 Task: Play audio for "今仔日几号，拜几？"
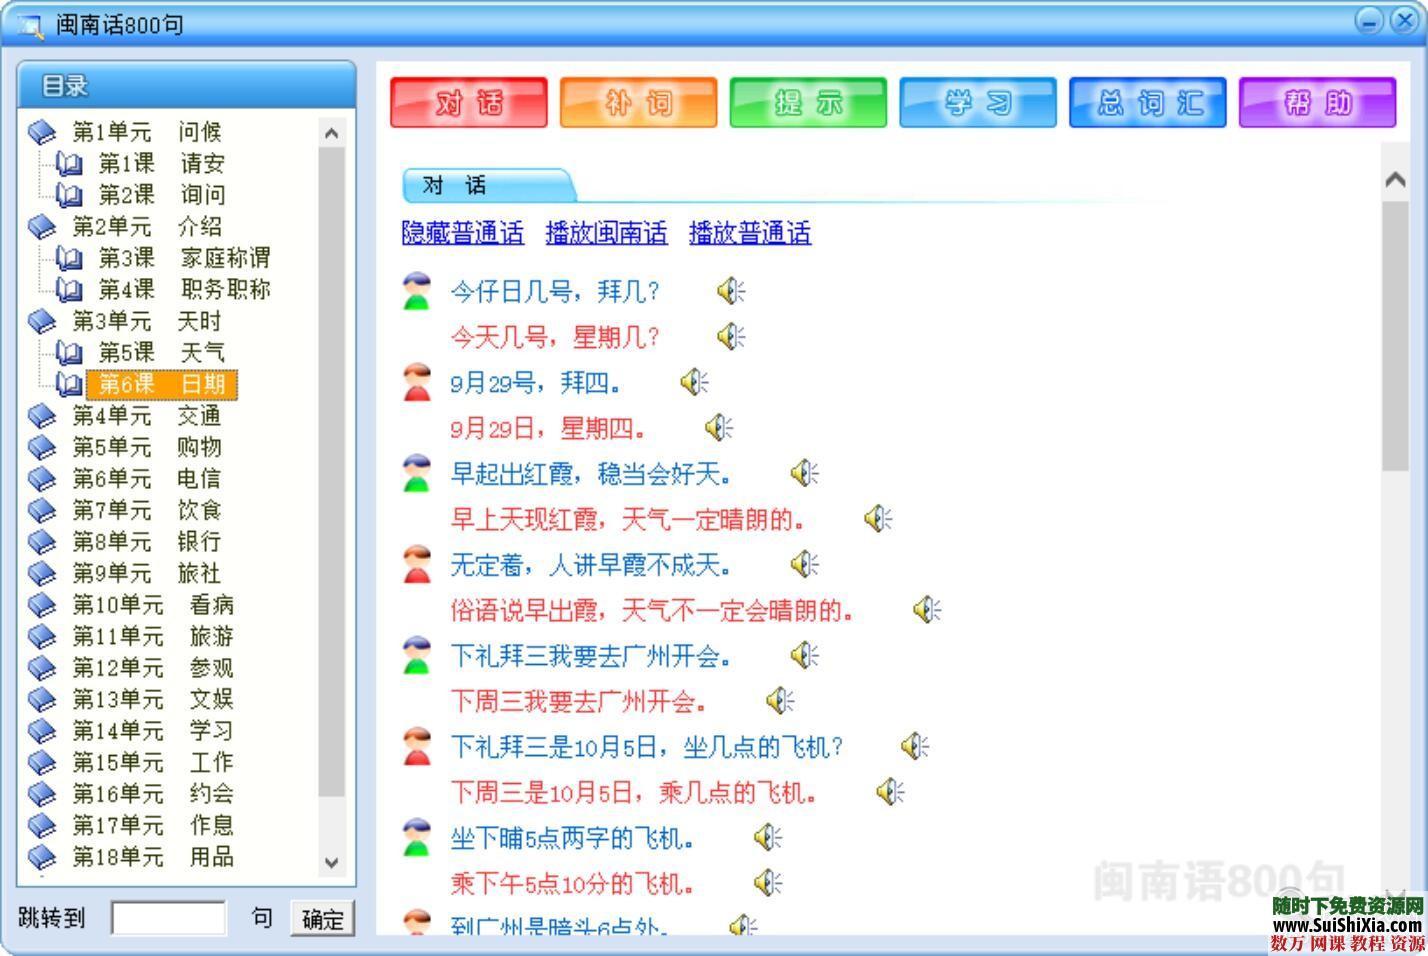pyautogui.click(x=729, y=291)
